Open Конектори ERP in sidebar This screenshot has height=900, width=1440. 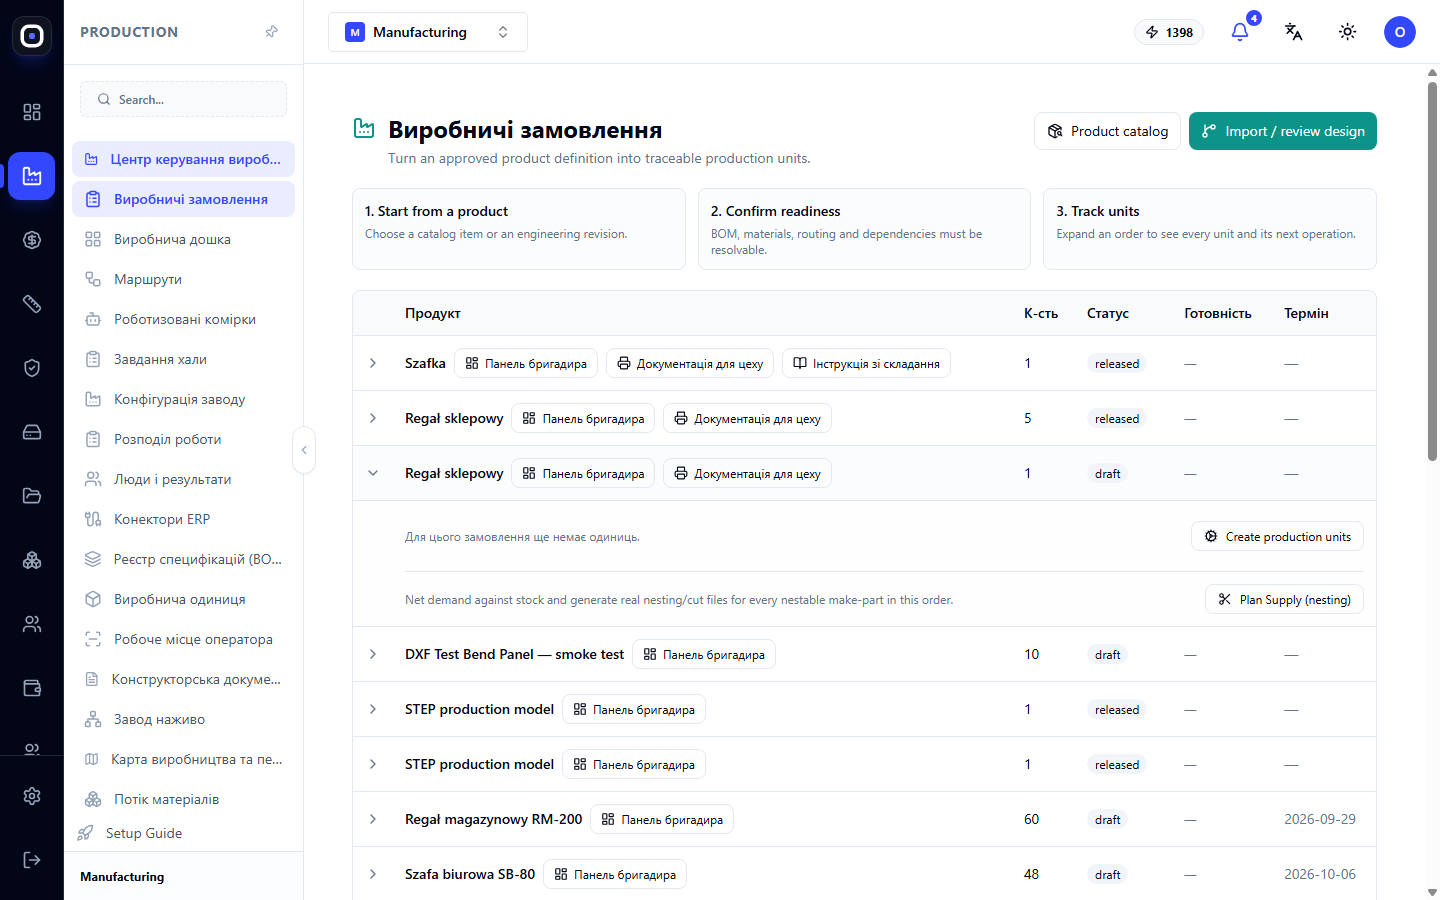(183, 519)
